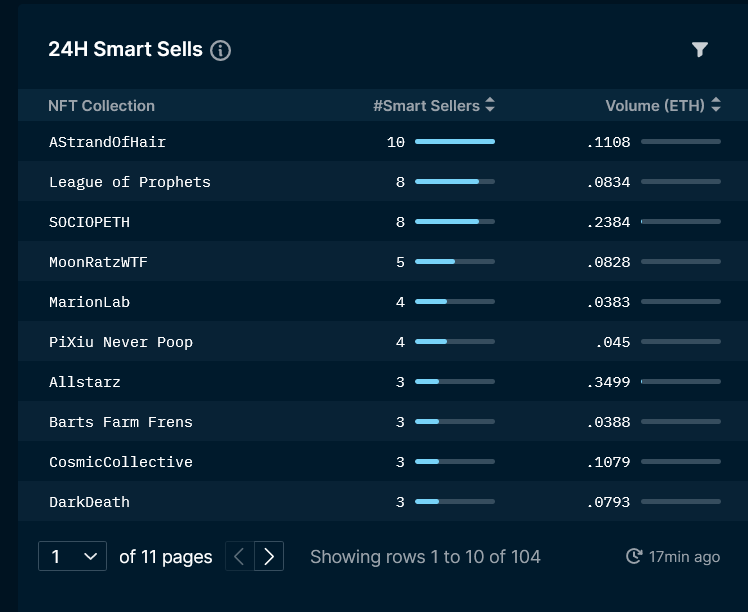The height and width of the screenshot is (612, 748).
Task: Open the filter funnel icon
Action: tap(699, 49)
